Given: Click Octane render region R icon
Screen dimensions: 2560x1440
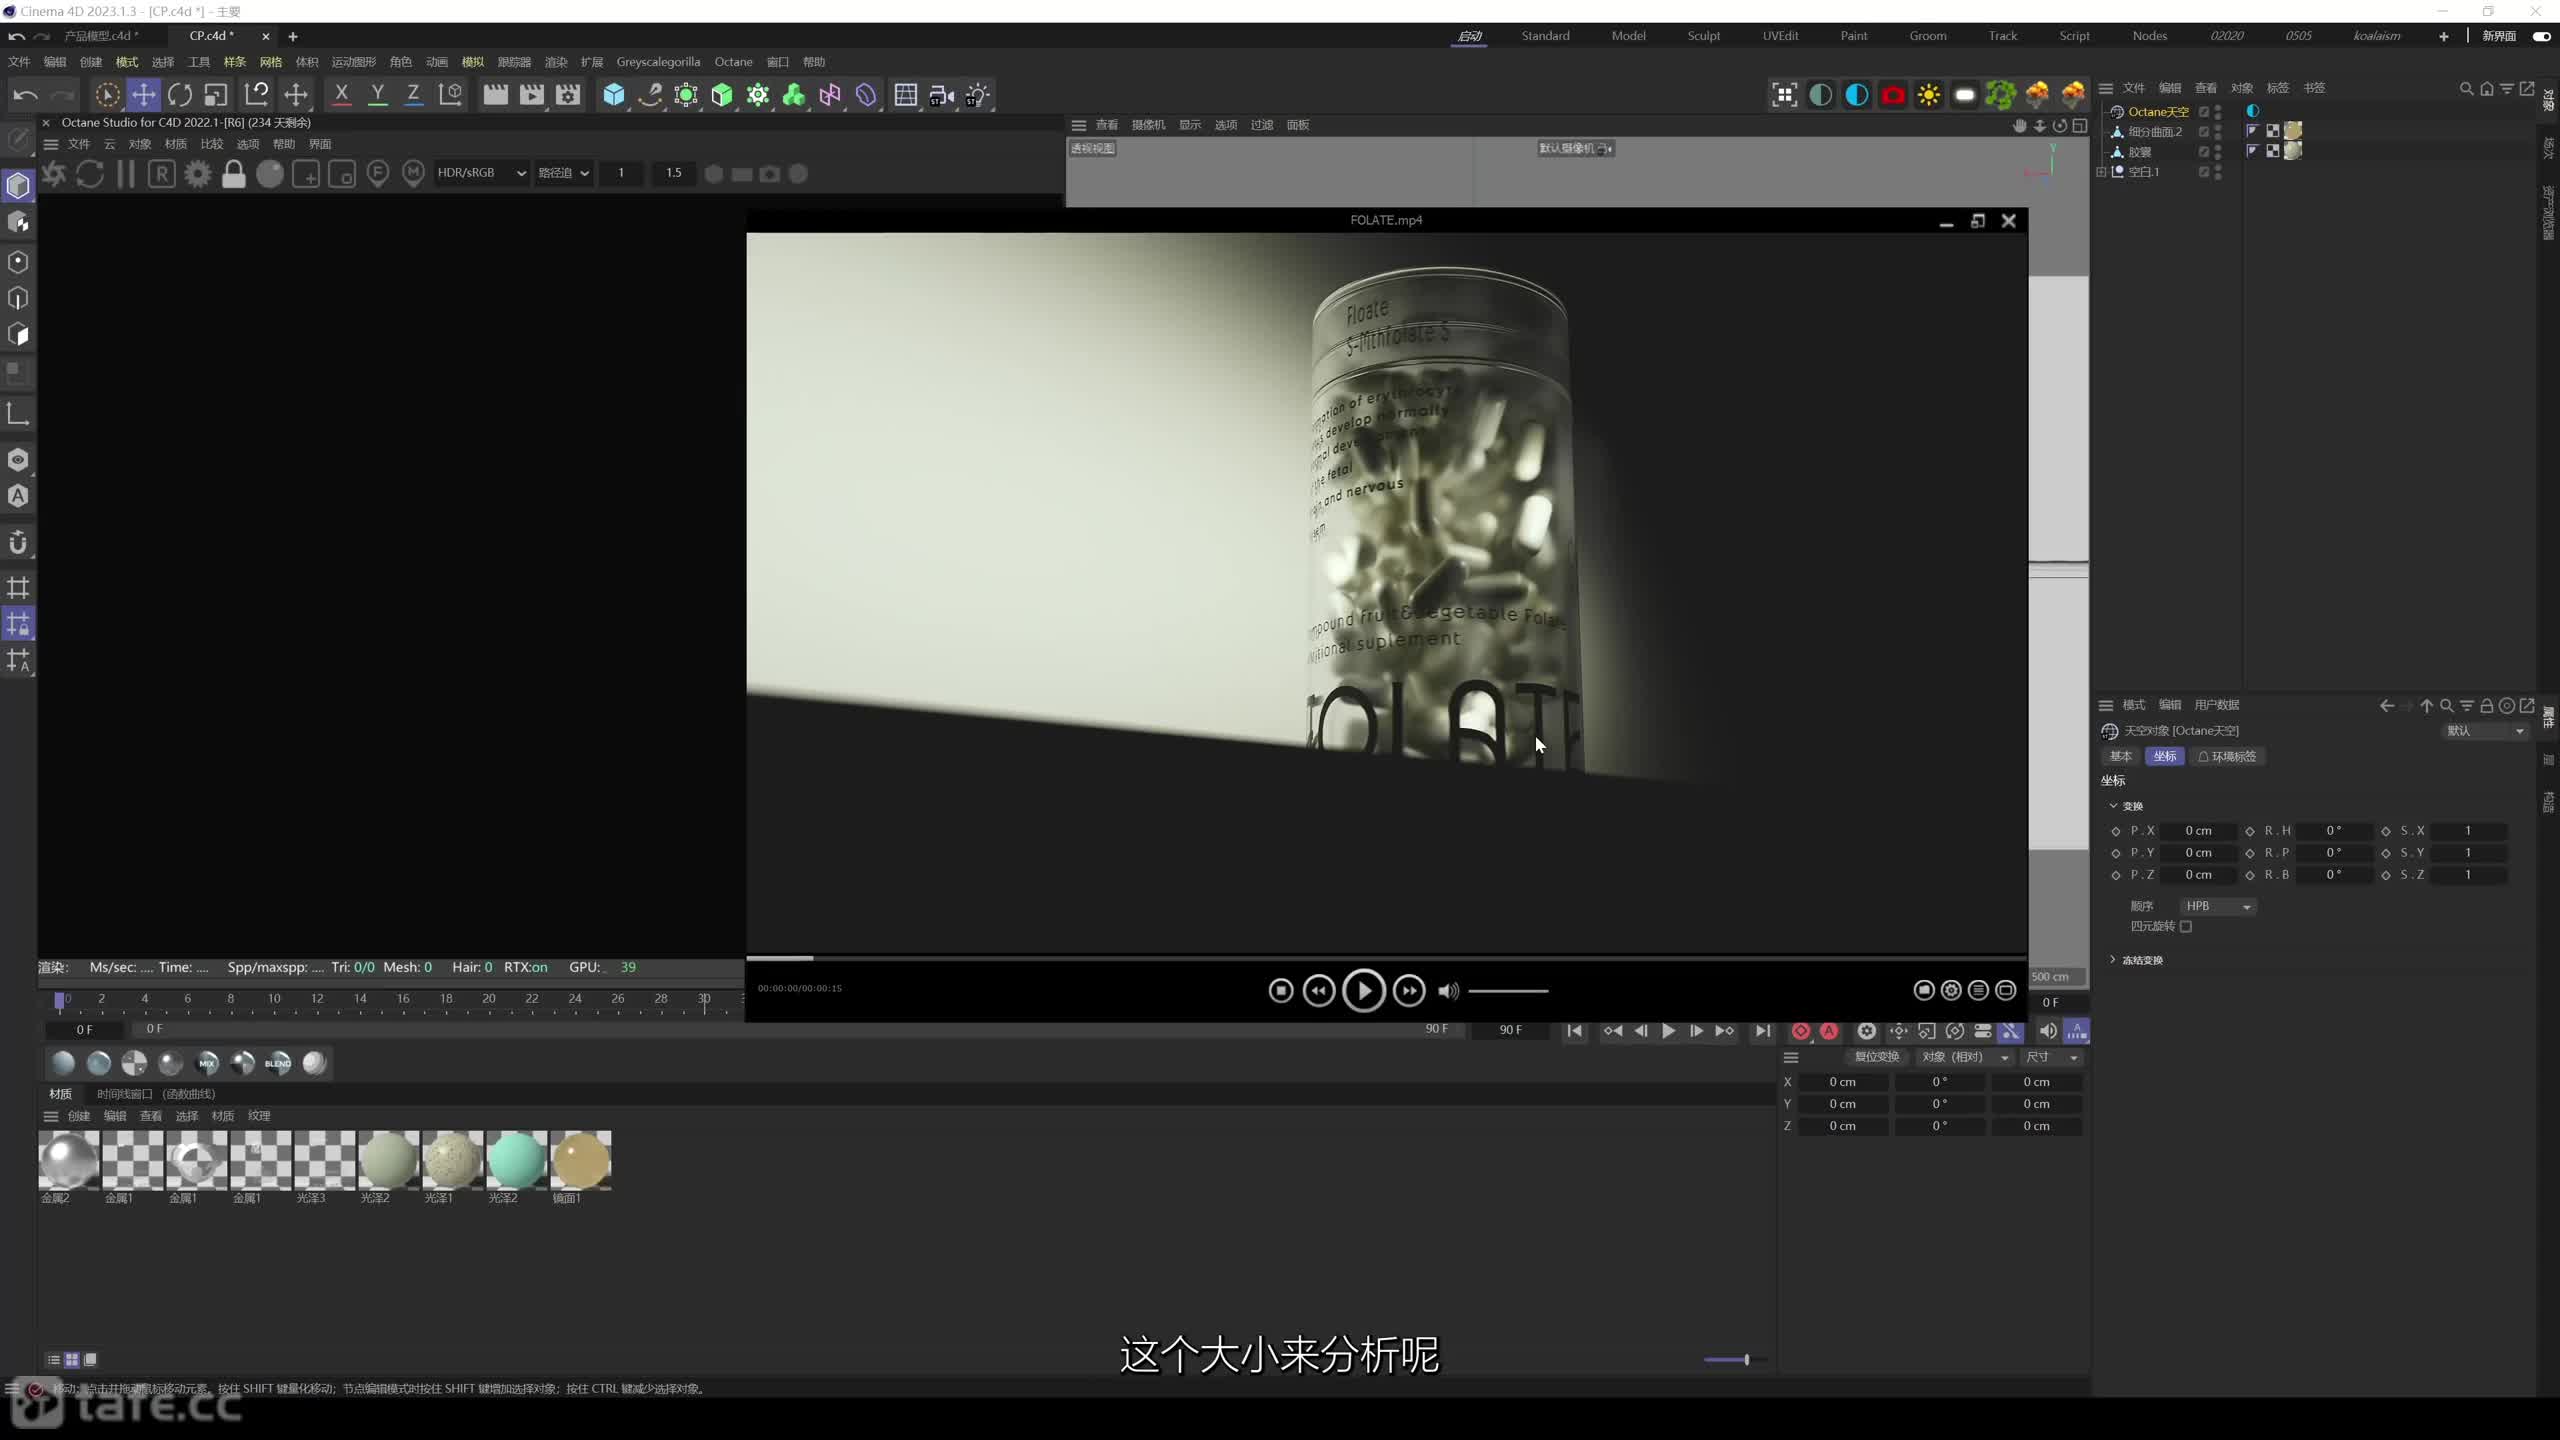Looking at the screenshot, I should pos(162,174).
